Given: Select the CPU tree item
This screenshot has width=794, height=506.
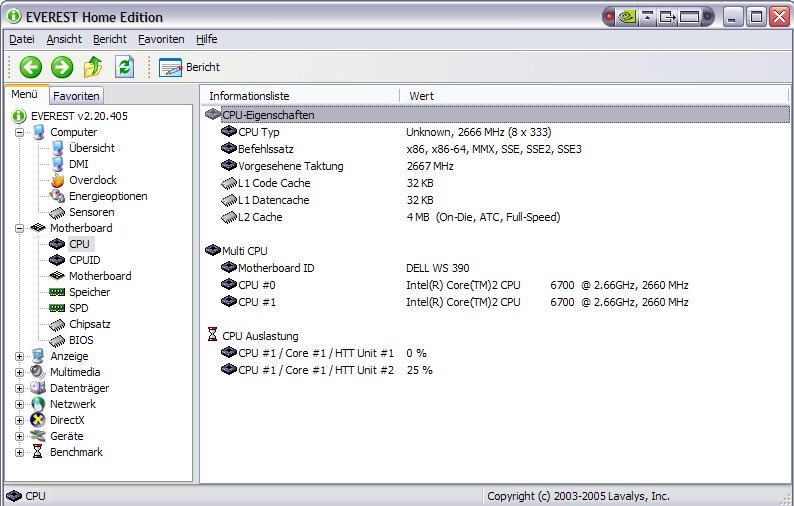Looking at the screenshot, I should click(x=79, y=244).
